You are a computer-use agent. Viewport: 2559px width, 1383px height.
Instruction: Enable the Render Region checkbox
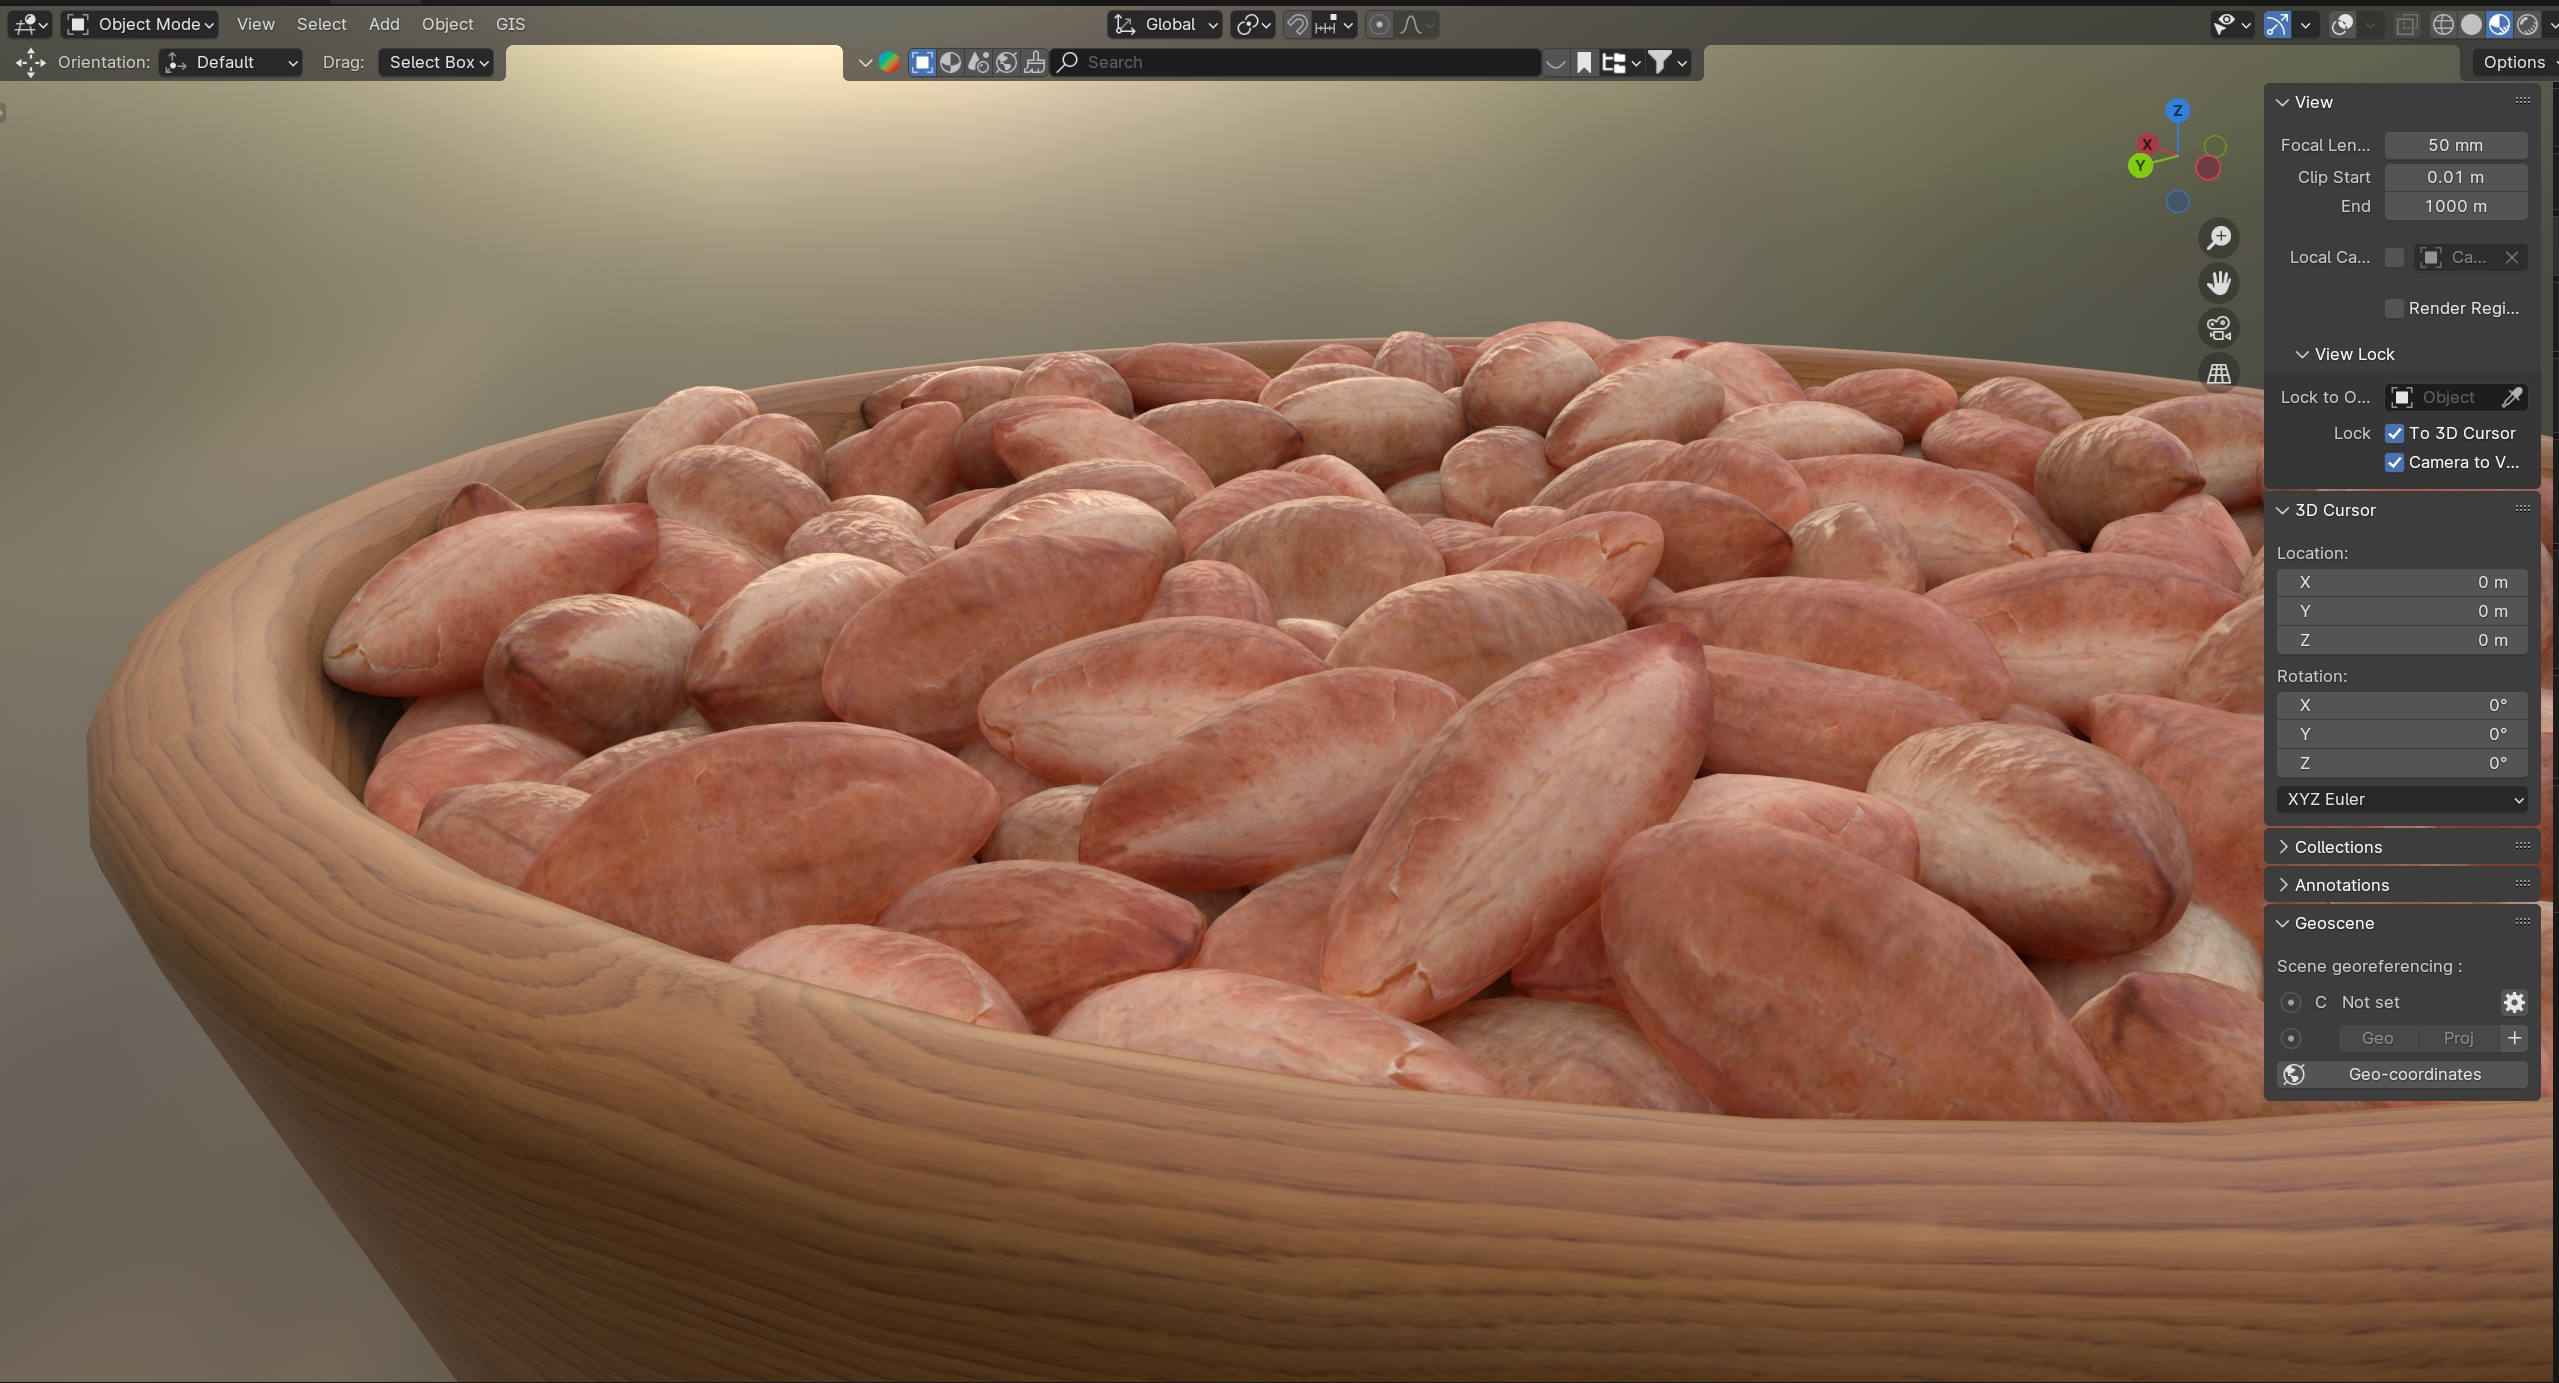[x=2394, y=308]
